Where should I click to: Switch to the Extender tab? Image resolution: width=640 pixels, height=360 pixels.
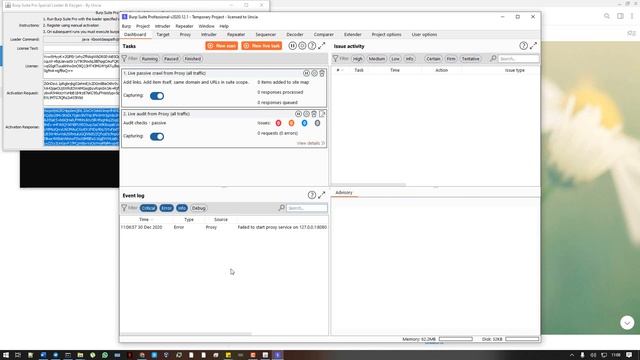click(x=353, y=35)
